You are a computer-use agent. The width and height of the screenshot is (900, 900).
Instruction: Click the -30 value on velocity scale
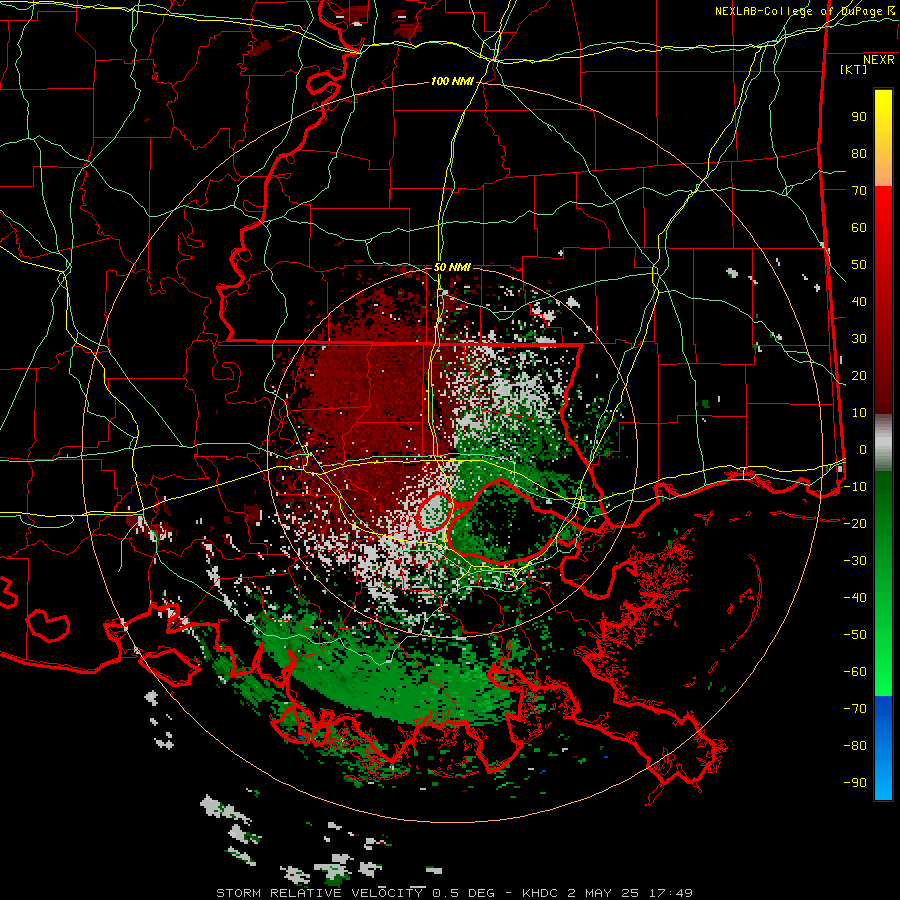pos(855,561)
